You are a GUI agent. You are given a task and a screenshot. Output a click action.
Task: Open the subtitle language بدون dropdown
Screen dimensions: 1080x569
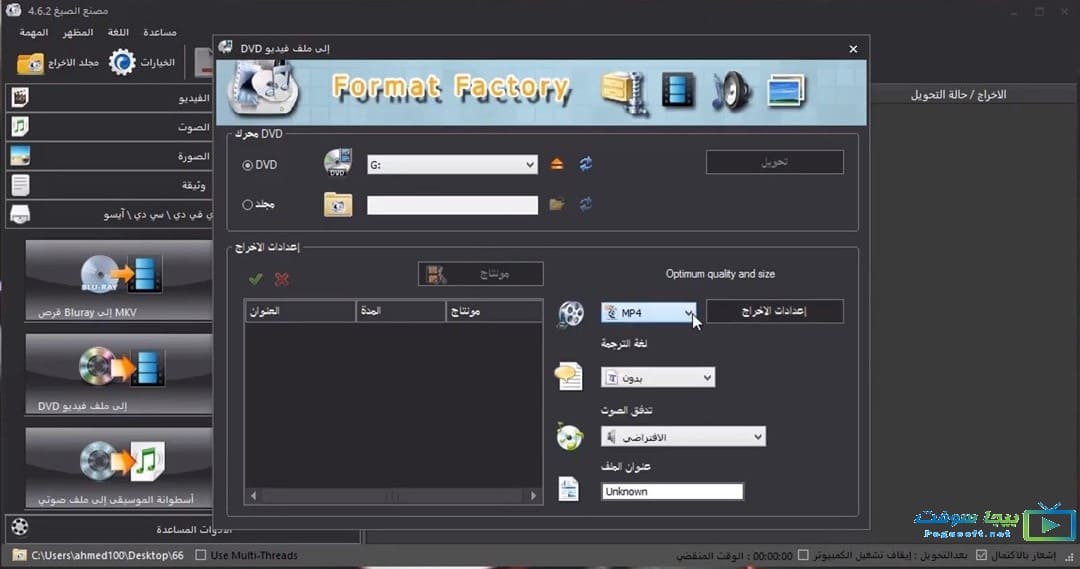click(658, 377)
